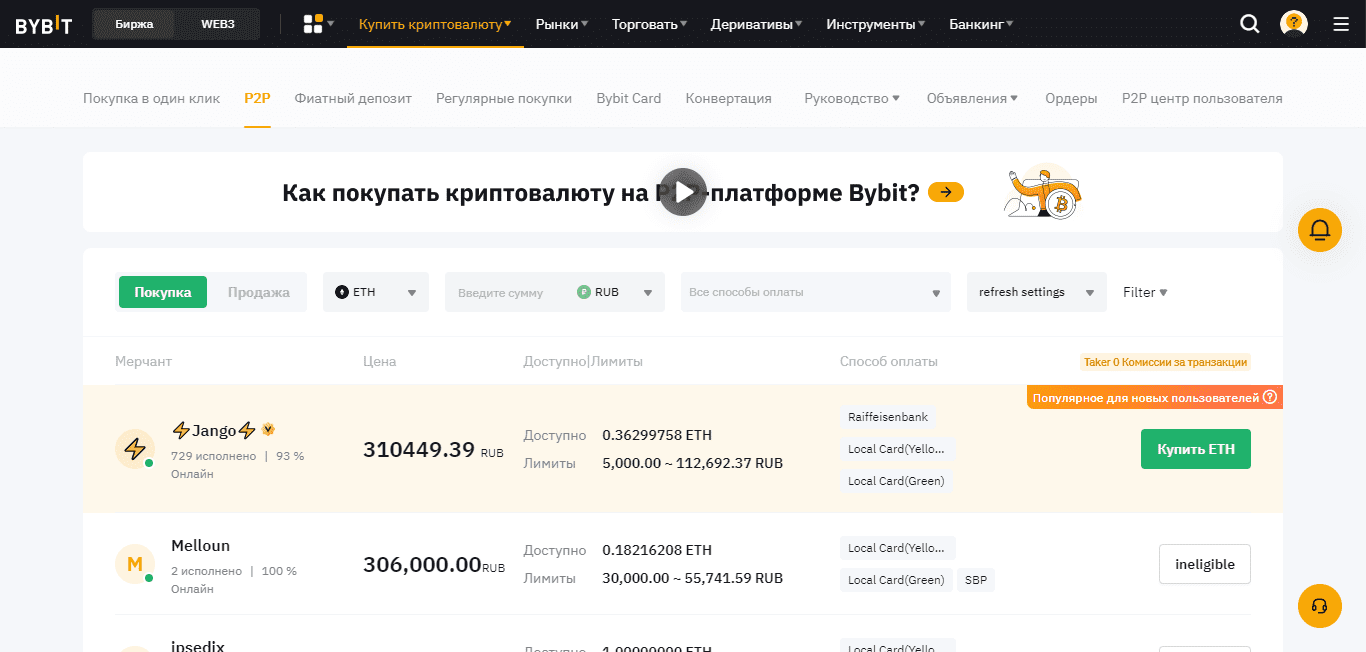The width and height of the screenshot is (1366, 652).
Task: Click the Введите сумму input field
Action: [508, 293]
